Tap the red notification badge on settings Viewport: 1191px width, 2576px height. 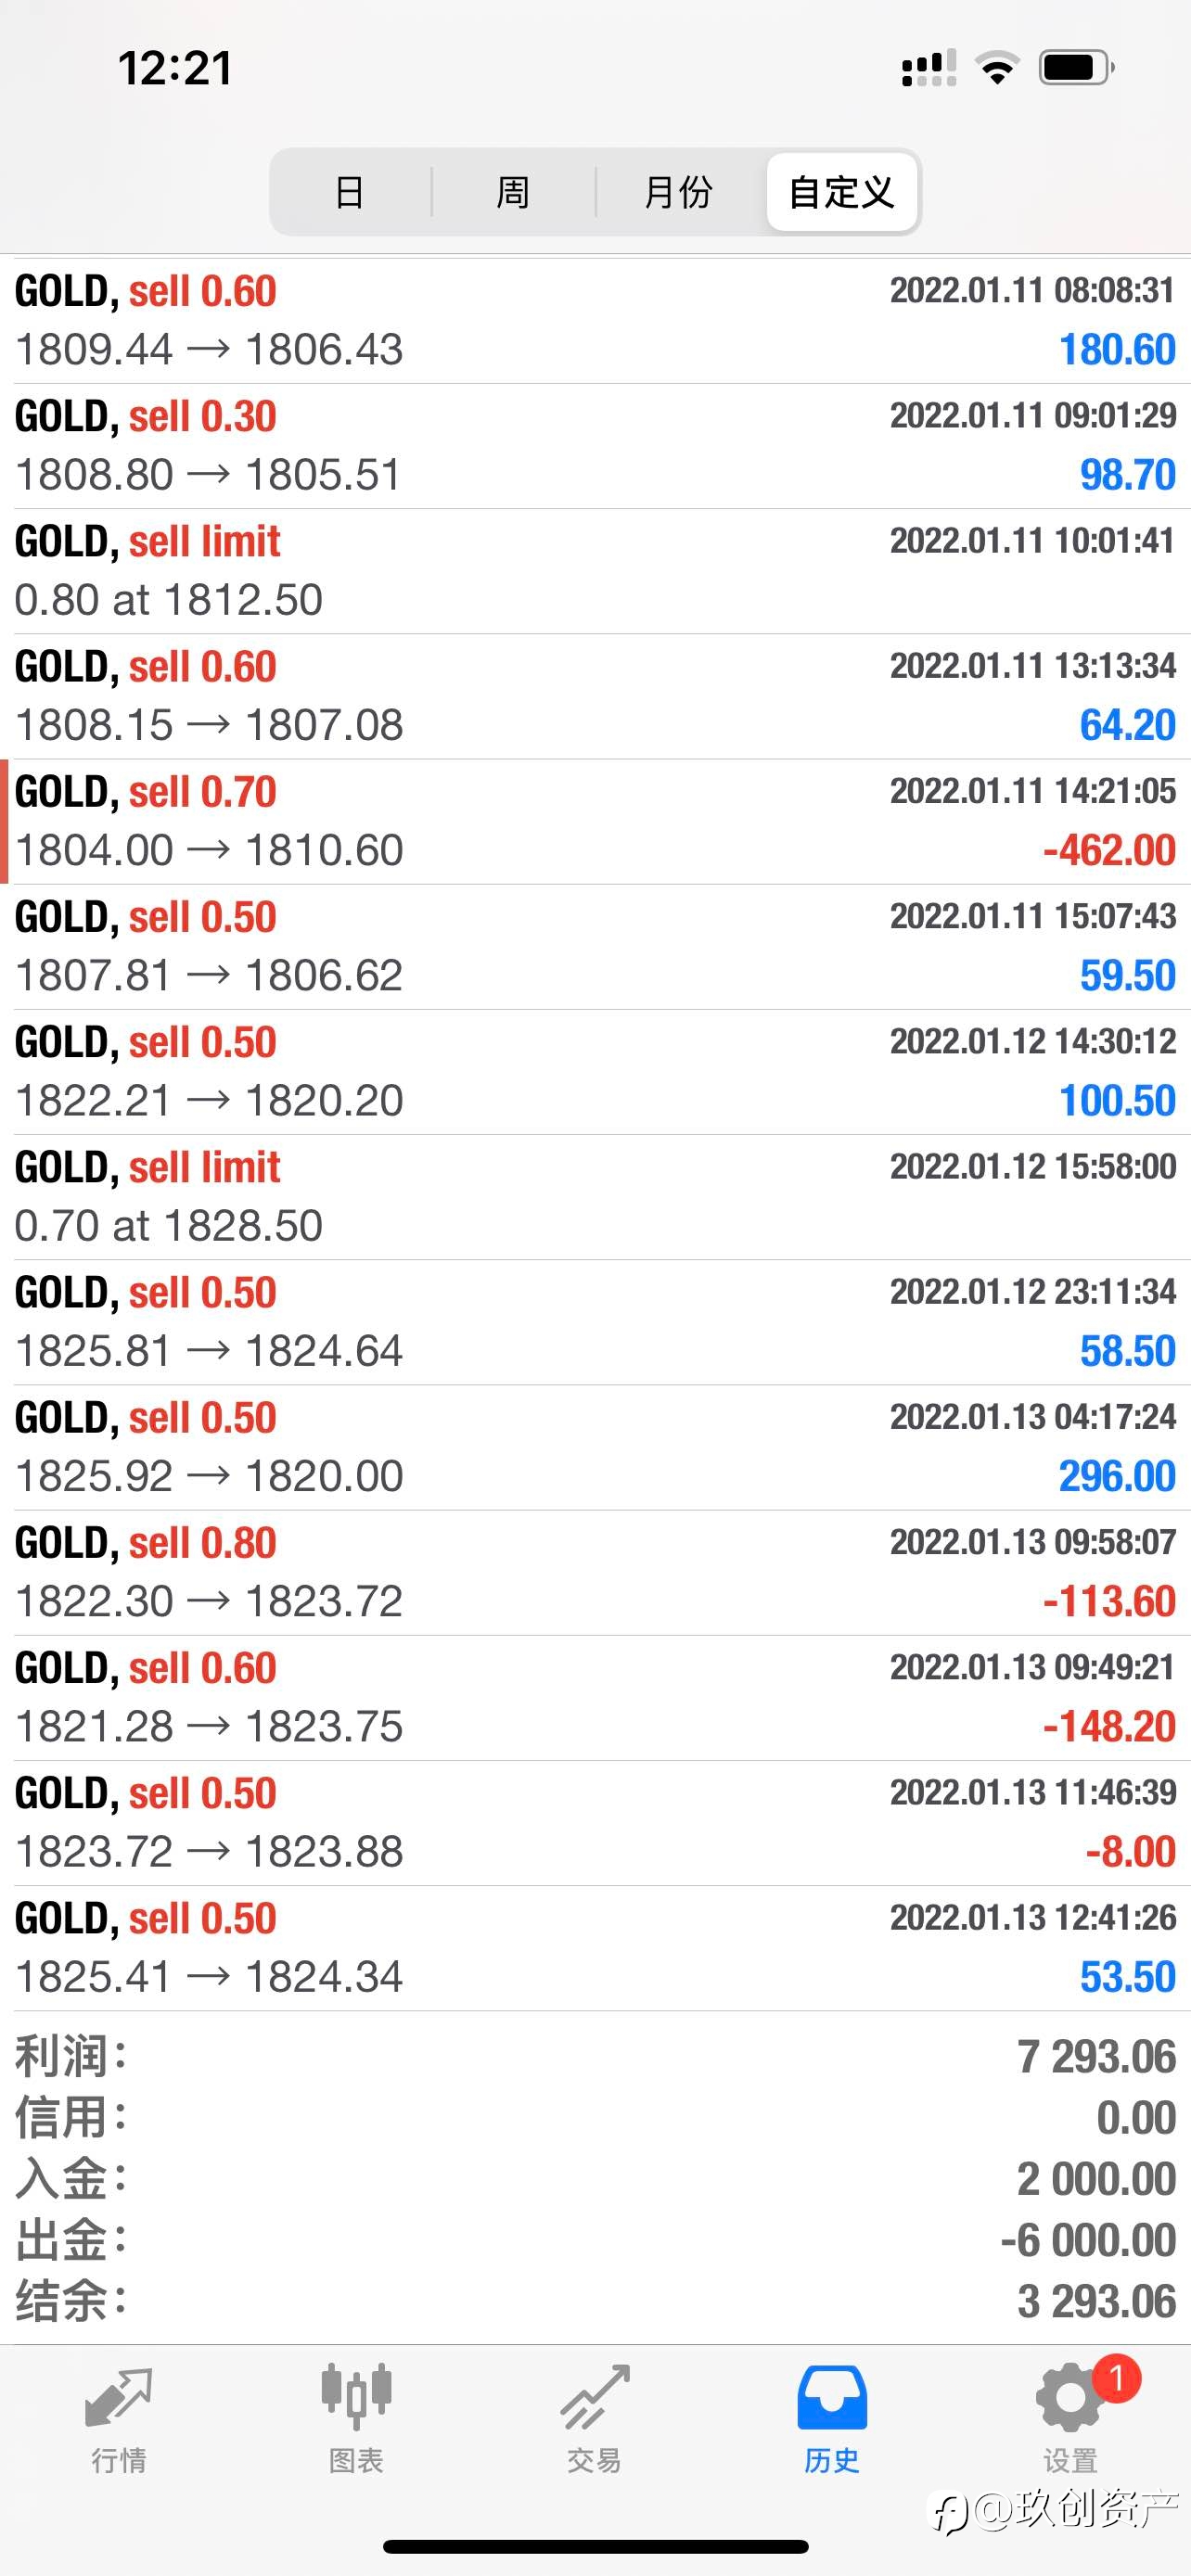coord(1116,2378)
